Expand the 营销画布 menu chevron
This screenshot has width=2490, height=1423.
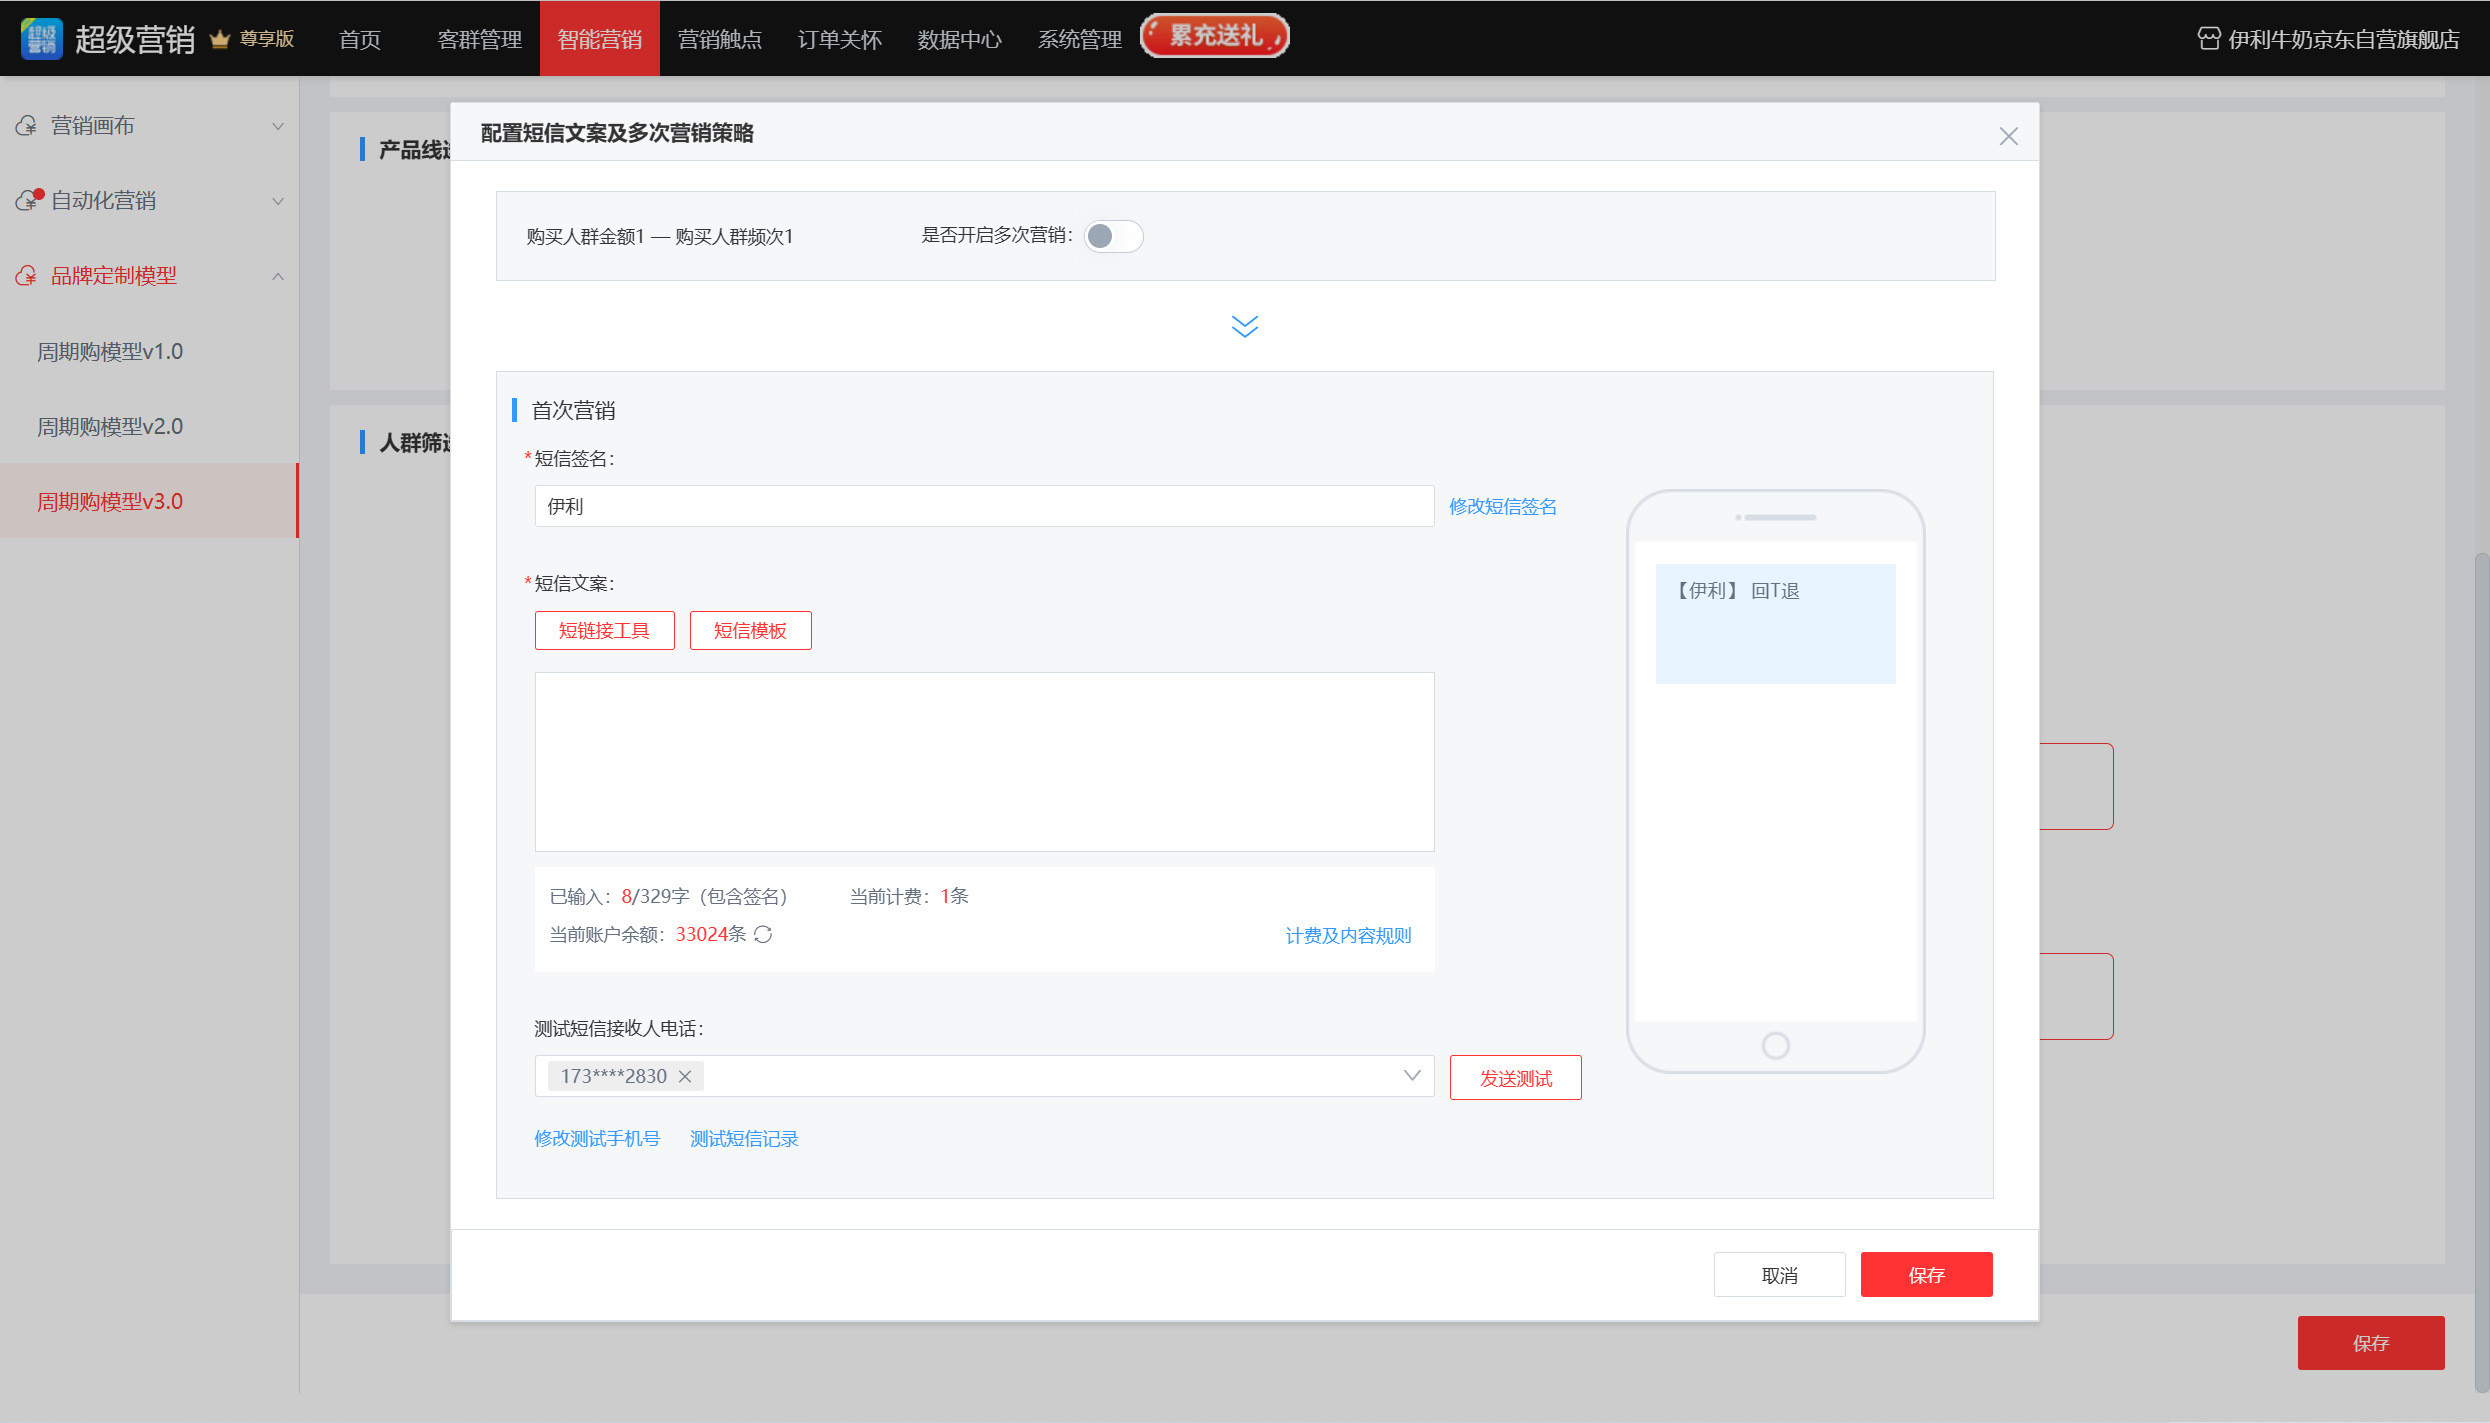(278, 126)
